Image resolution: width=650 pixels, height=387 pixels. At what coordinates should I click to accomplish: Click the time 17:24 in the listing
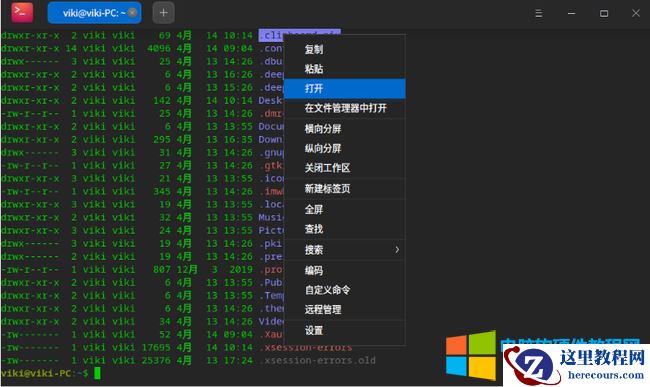click(238, 360)
